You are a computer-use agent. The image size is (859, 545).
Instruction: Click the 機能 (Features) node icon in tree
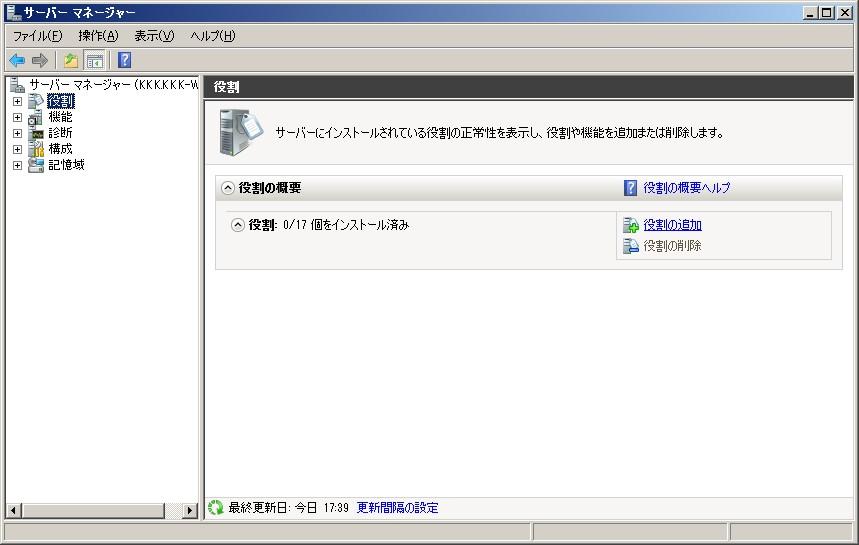36,117
